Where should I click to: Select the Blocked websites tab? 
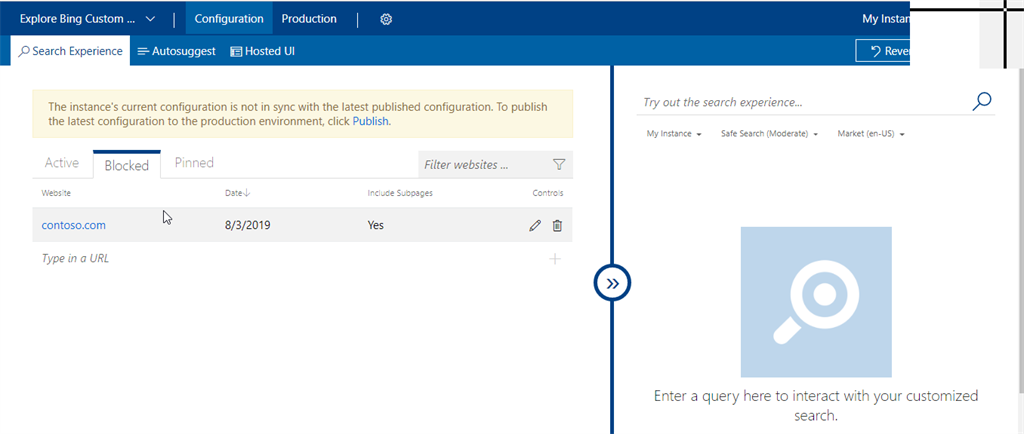tap(127, 165)
